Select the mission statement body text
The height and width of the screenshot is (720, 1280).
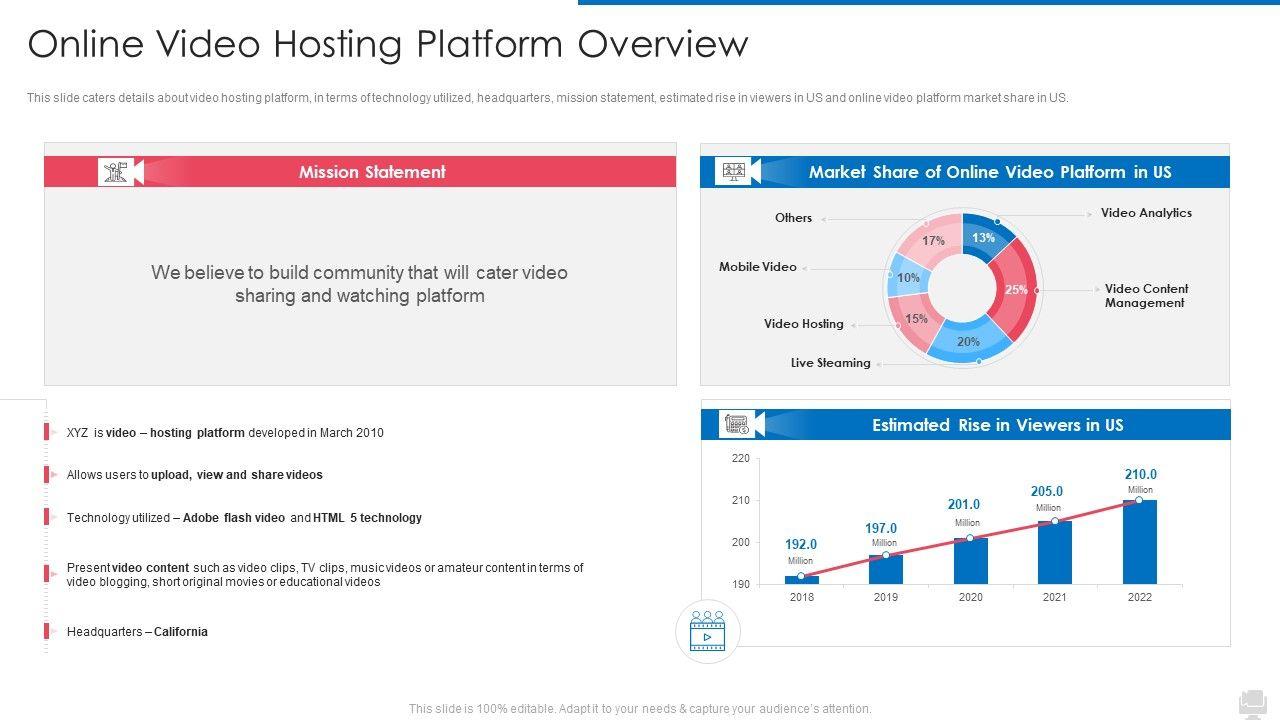tap(359, 284)
